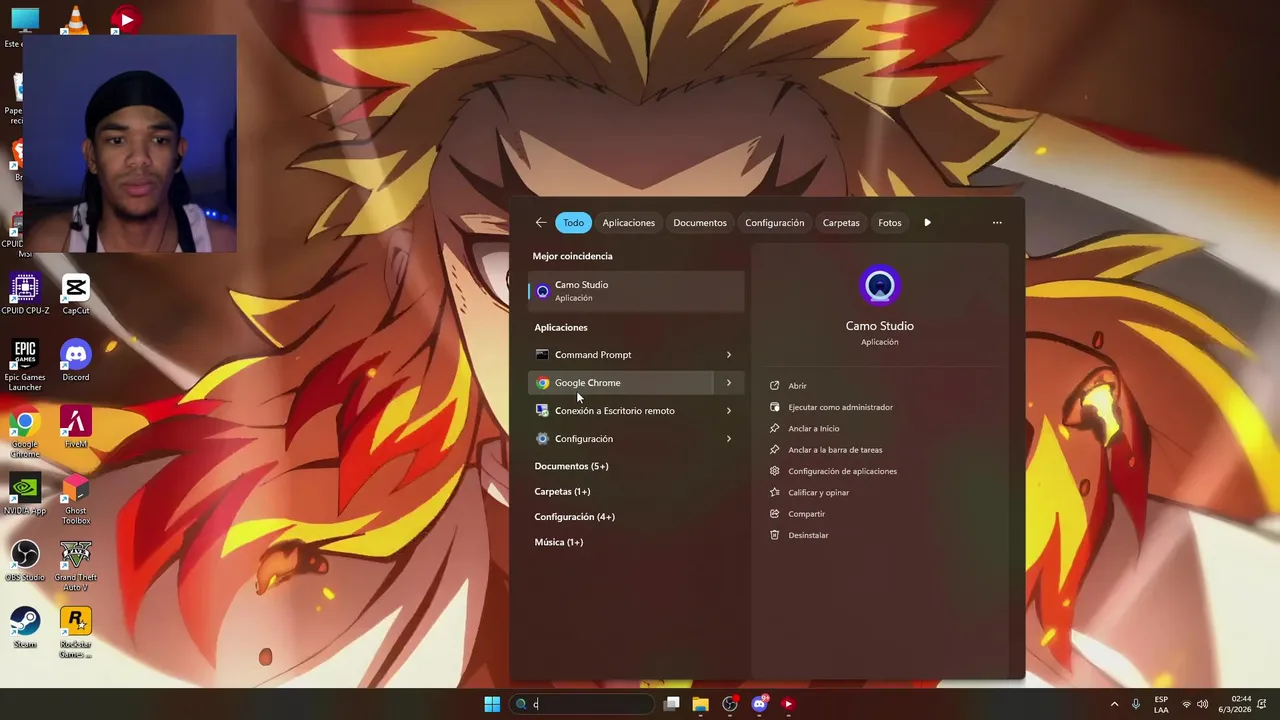
Task: Select the VLC cone desktop icon
Action: tap(76, 19)
